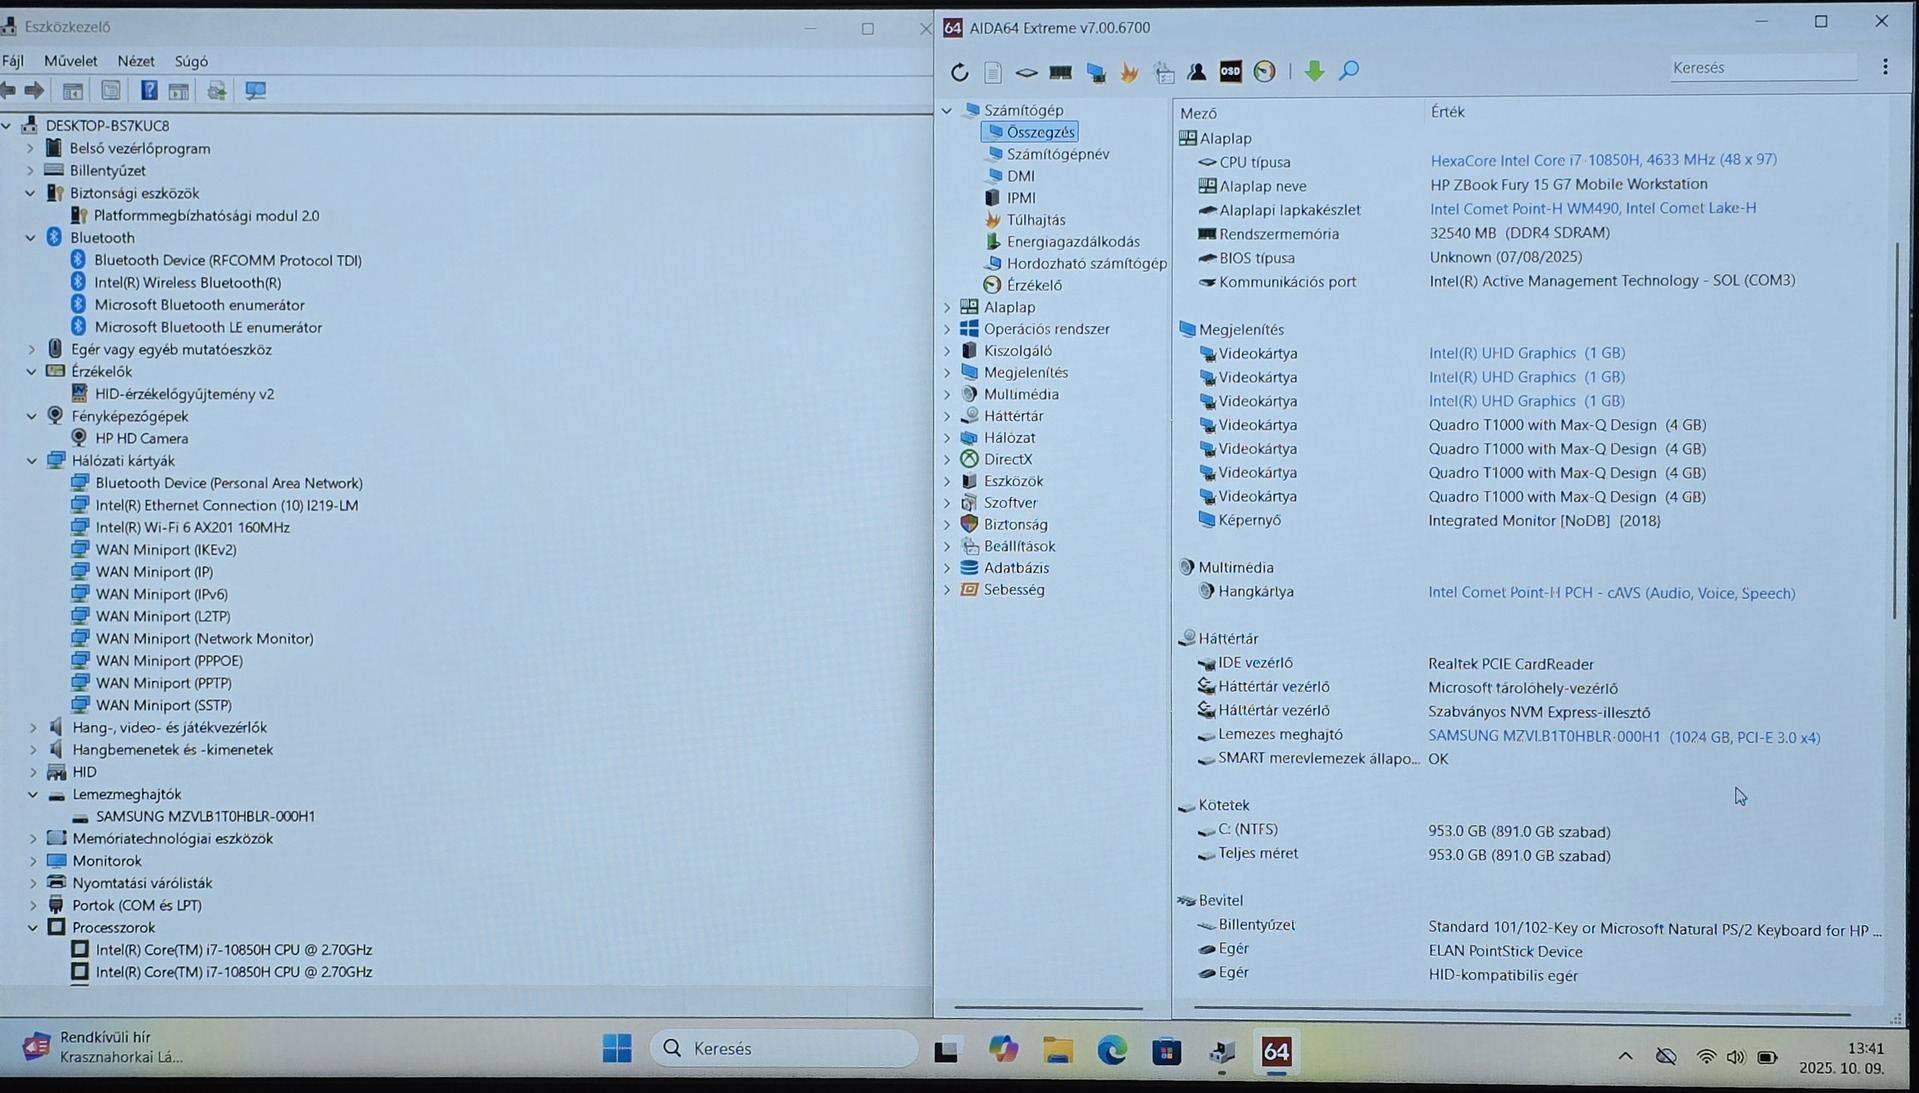Screen dimensions: 1919x1093
Task: Expand the Monitorok category
Action: click(x=33, y=861)
